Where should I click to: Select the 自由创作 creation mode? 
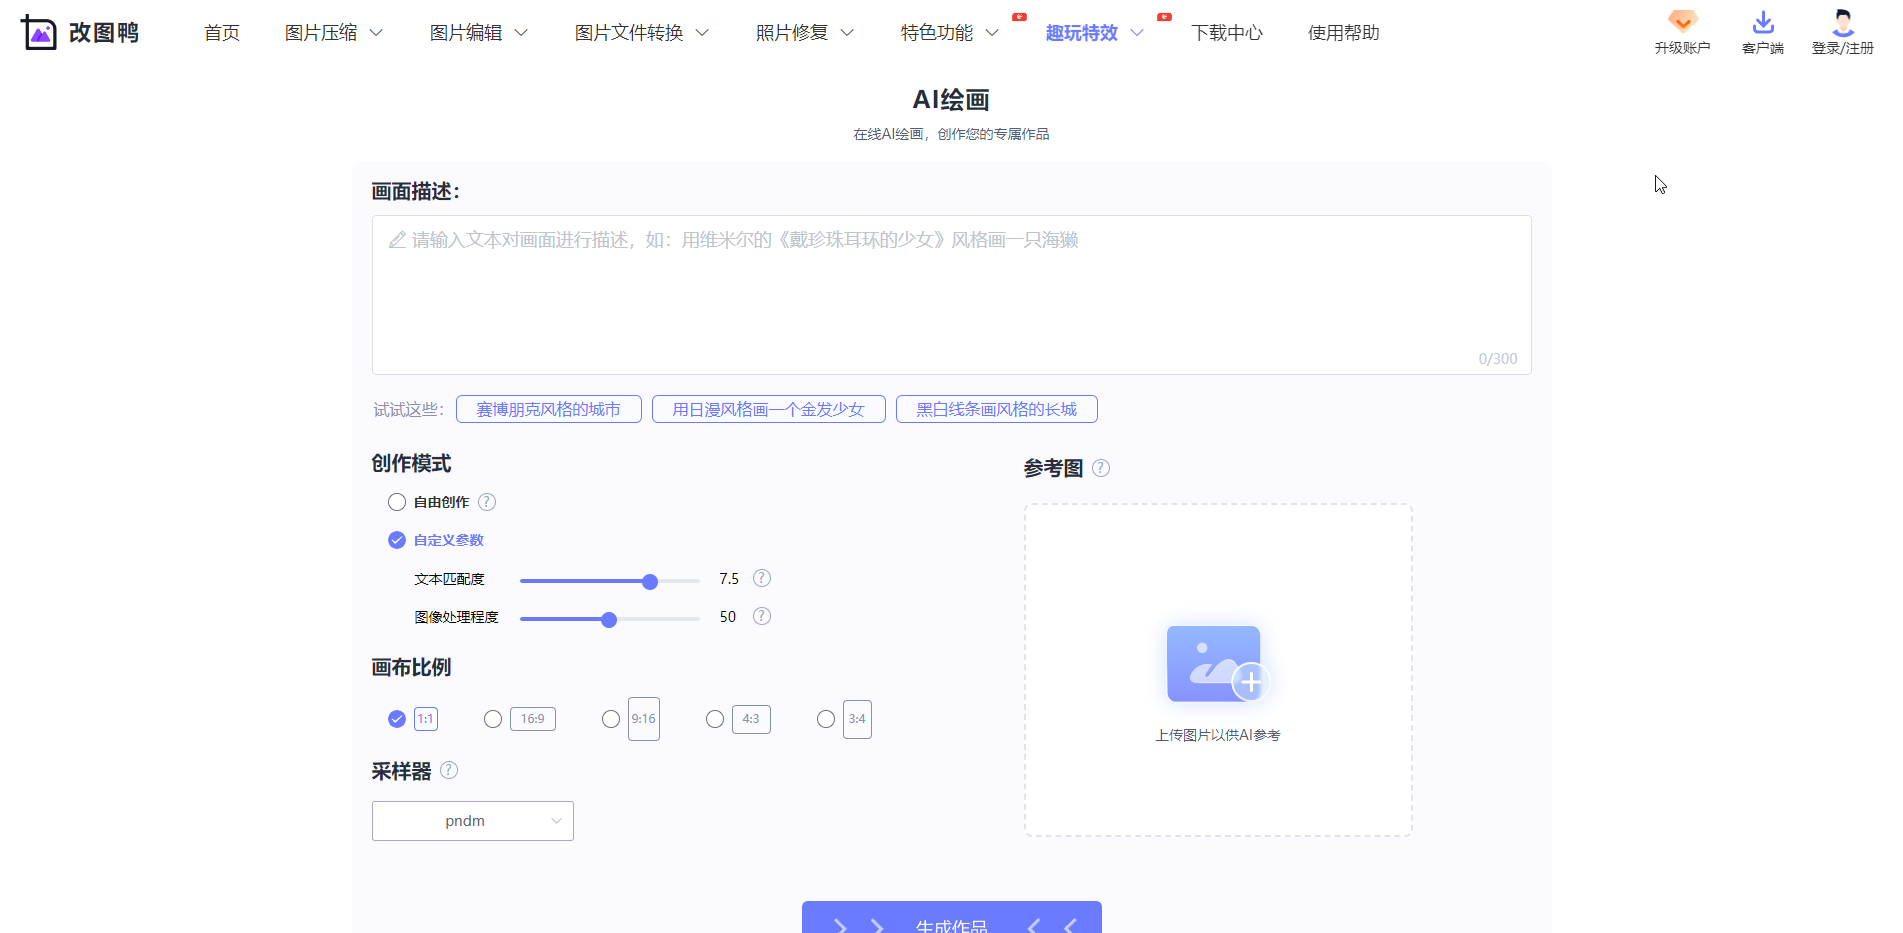pos(397,502)
